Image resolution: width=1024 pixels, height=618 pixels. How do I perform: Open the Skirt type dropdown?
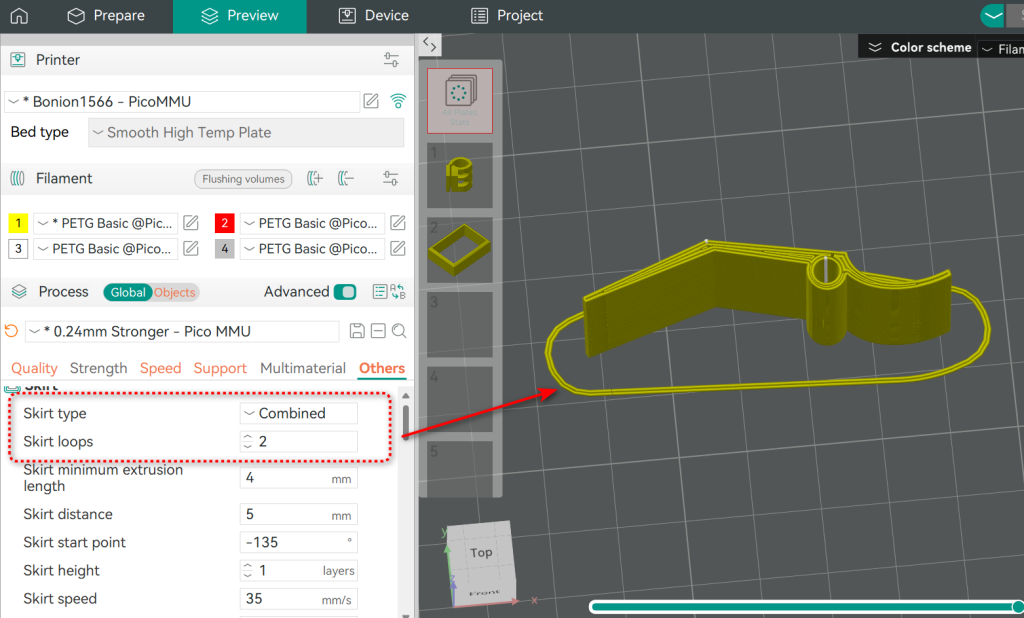click(x=298, y=414)
